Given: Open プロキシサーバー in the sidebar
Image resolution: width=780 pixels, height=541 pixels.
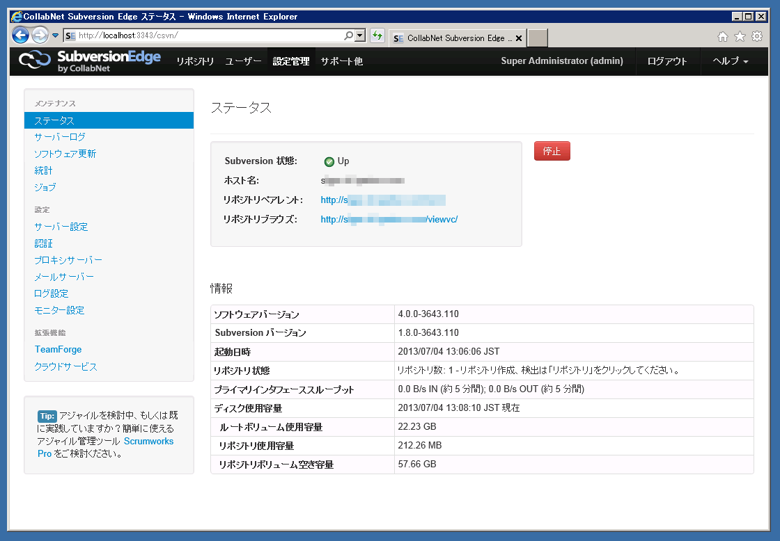Looking at the screenshot, I should 68,260.
